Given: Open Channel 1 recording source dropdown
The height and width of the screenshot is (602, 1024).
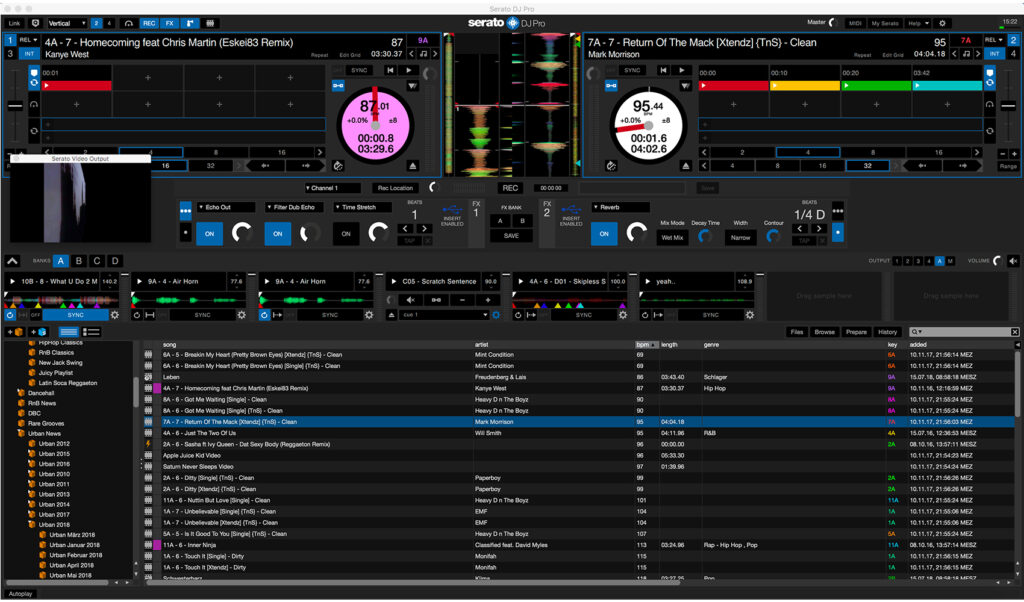Looking at the screenshot, I should point(333,188).
